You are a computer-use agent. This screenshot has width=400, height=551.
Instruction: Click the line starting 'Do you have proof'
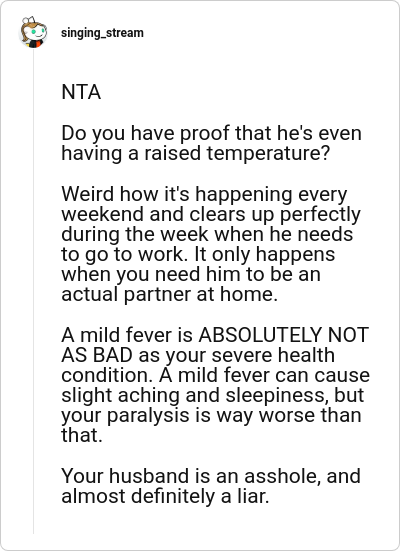[x=212, y=133]
